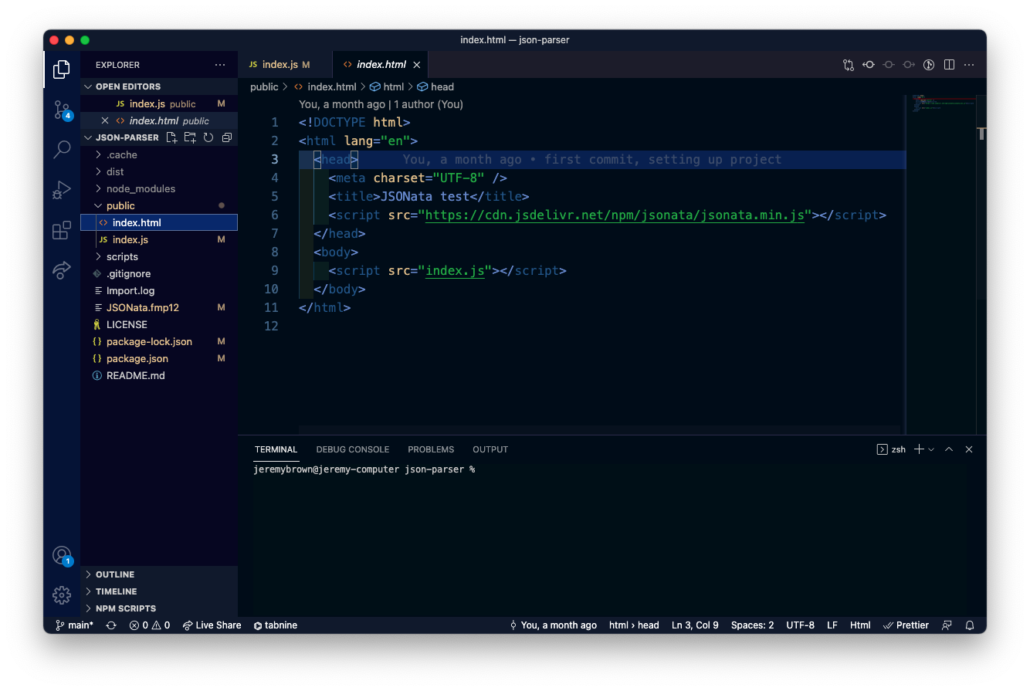The image size is (1030, 691).
Task: Toggle maximize panel size chevron
Action: click(949, 449)
